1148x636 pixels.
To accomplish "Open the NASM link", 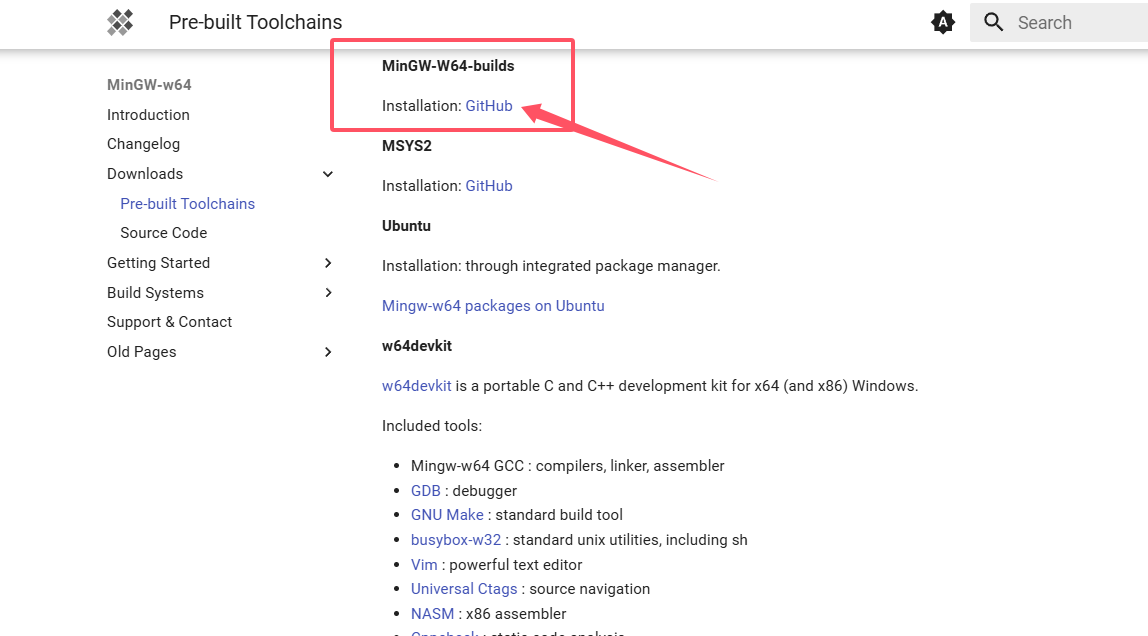I will (432, 614).
